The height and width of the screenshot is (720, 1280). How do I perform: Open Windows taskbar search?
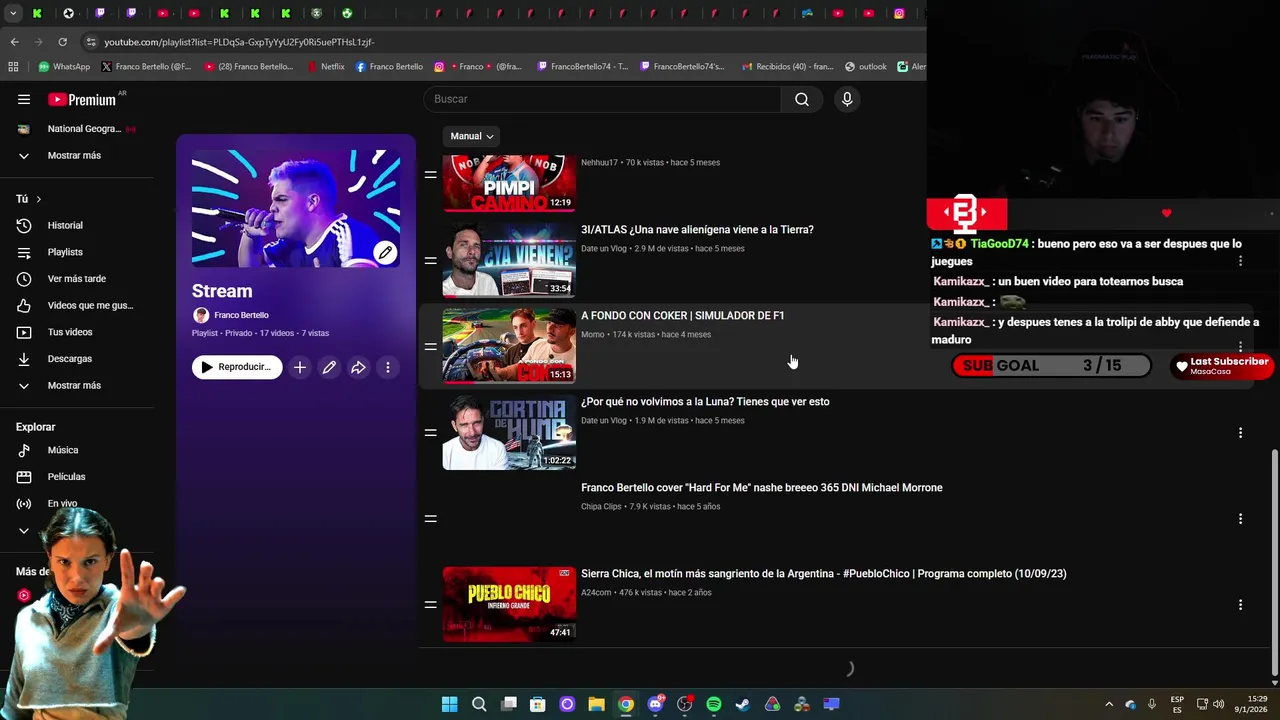point(479,704)
